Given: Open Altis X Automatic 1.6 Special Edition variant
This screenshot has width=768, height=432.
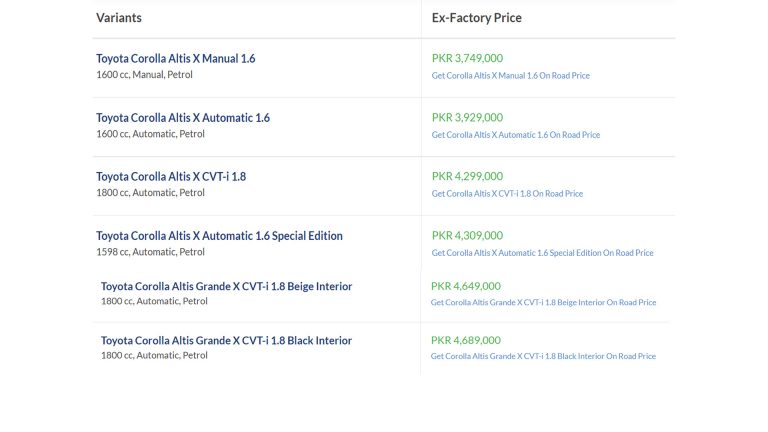Looking at the screenshot, I should point(219,236).
